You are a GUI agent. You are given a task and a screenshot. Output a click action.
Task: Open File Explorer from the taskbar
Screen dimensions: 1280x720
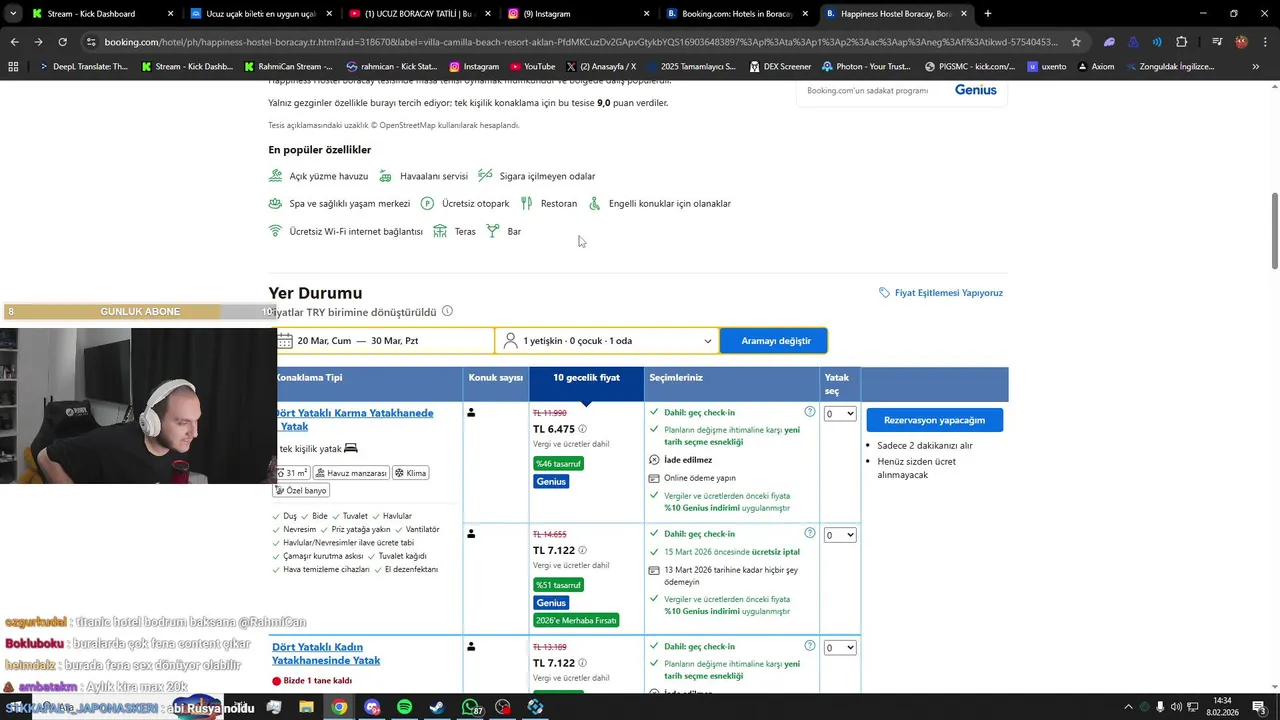tap(306, 707)
